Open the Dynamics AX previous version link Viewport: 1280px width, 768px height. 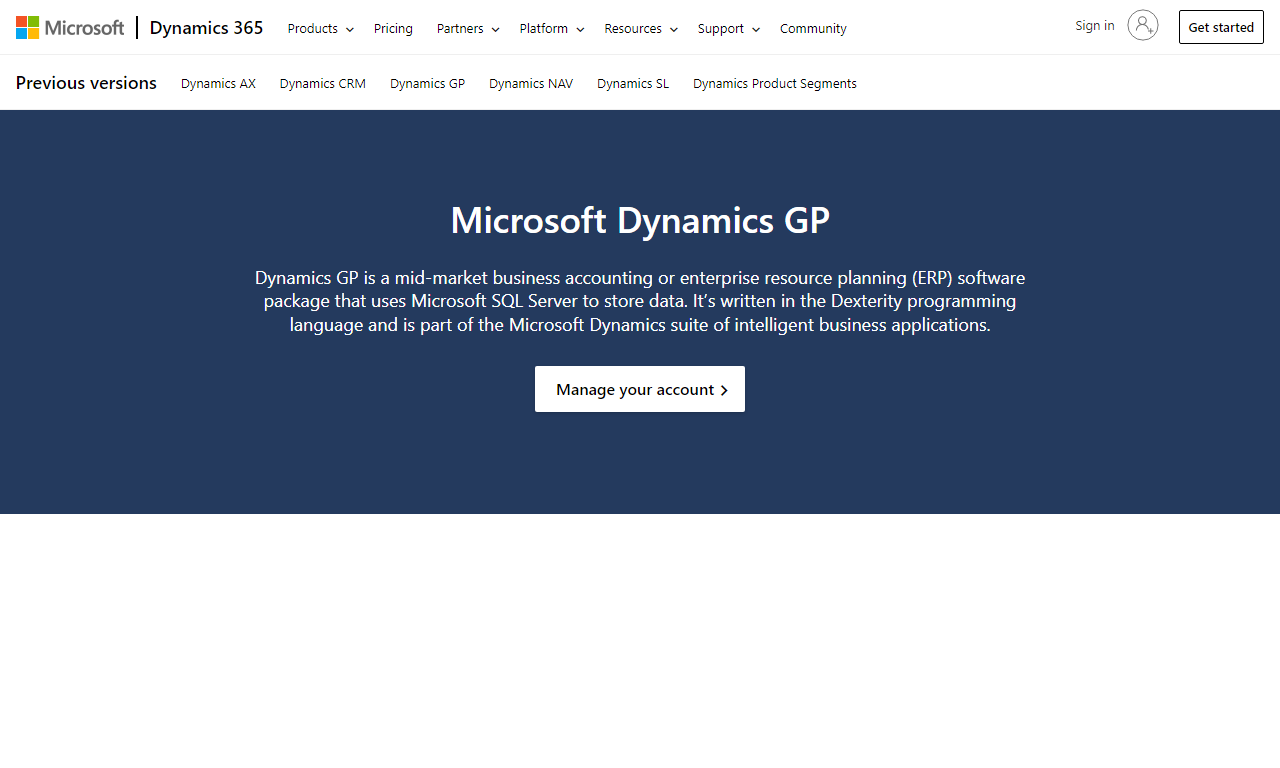pos(218,83)
